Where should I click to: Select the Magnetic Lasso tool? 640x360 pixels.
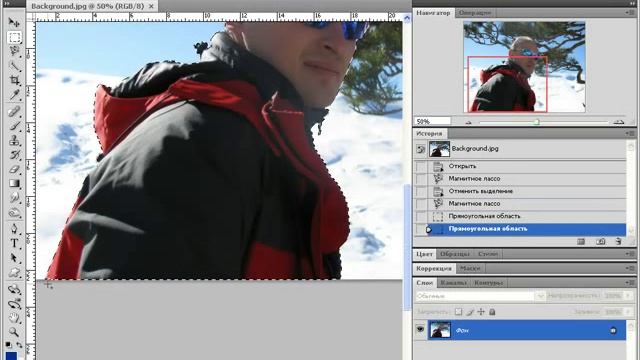point(14,51)
